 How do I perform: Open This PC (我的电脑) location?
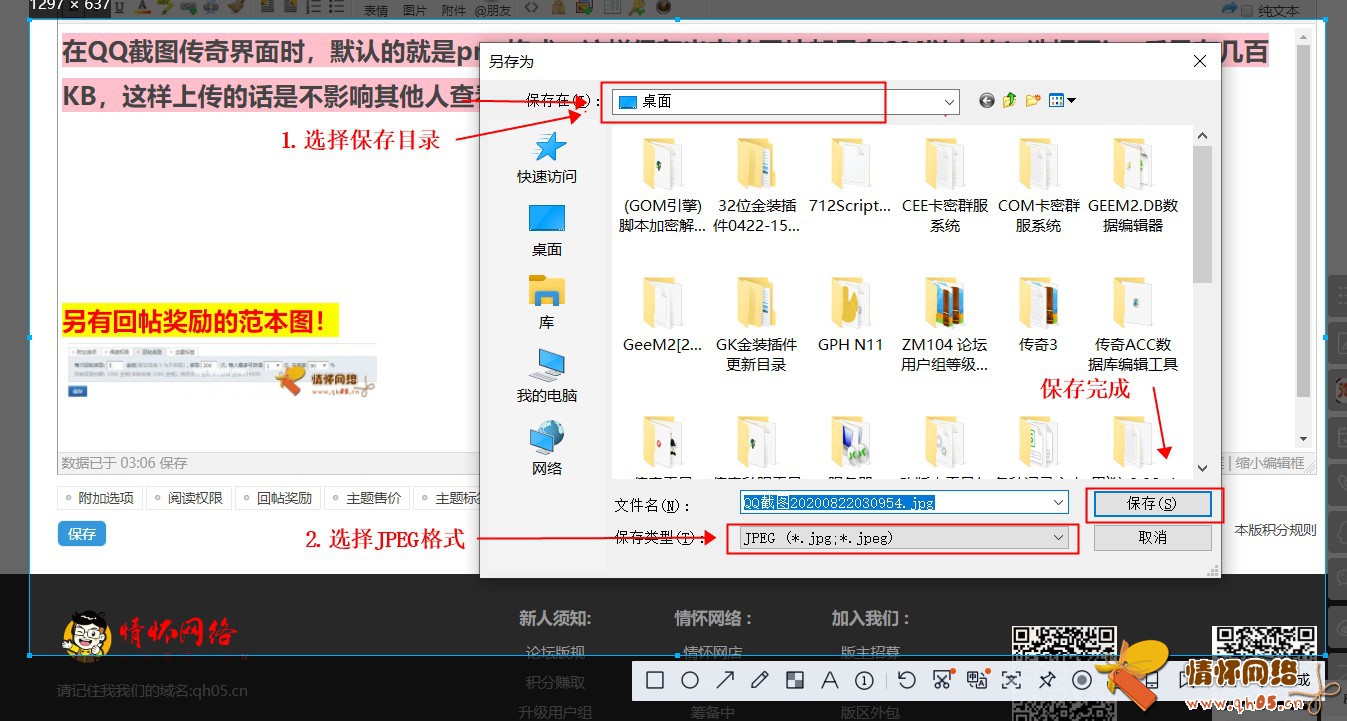tap(547, 377)
